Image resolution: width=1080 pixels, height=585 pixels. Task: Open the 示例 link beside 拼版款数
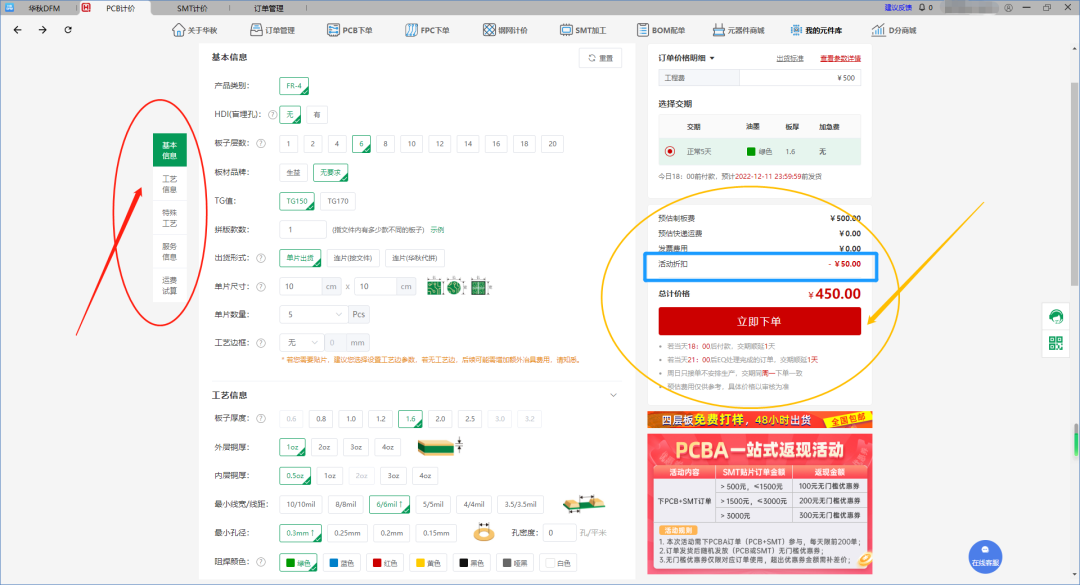pyautogui.click(x=437, y=229)
